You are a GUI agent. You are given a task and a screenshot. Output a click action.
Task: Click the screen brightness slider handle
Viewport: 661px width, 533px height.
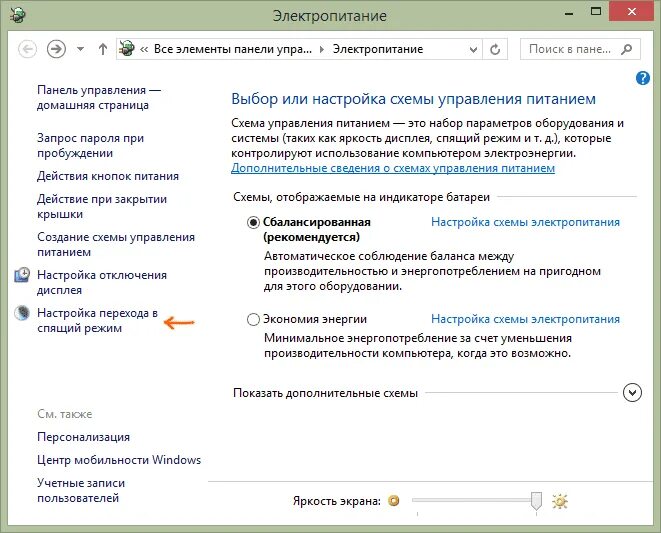coord(536,501)
